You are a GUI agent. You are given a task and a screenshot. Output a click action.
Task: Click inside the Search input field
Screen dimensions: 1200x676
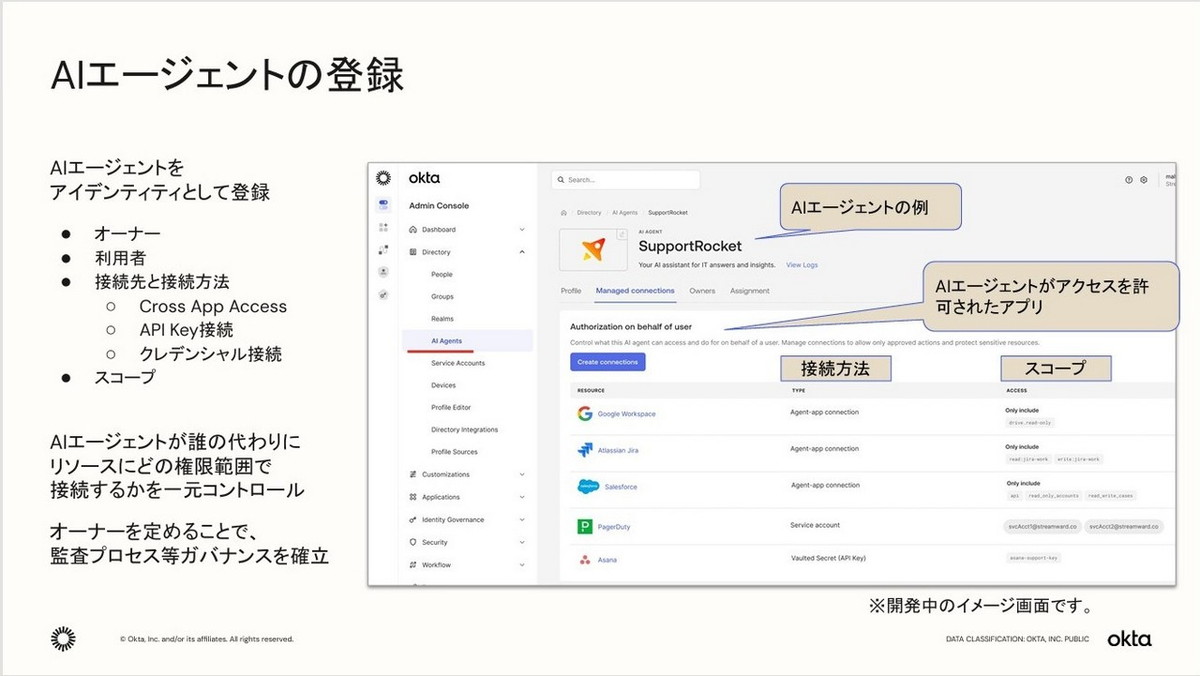click(625, 180)
